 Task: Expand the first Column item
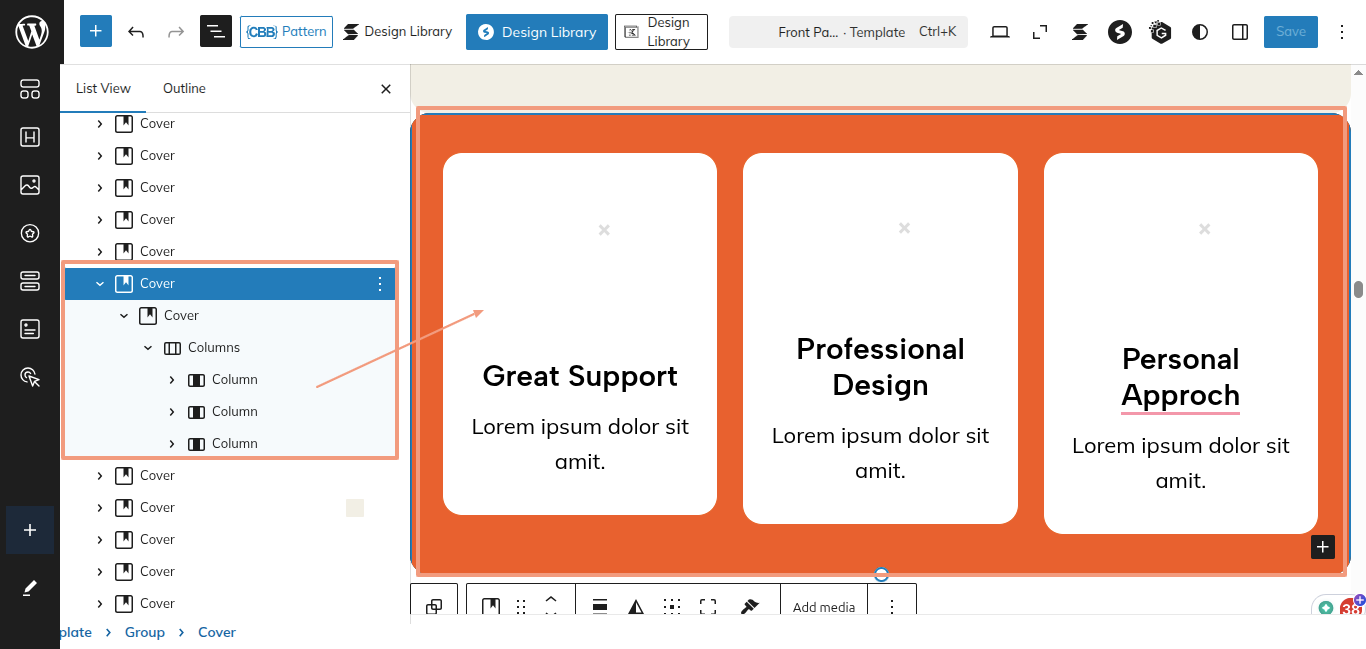click(x=172, y=380)
